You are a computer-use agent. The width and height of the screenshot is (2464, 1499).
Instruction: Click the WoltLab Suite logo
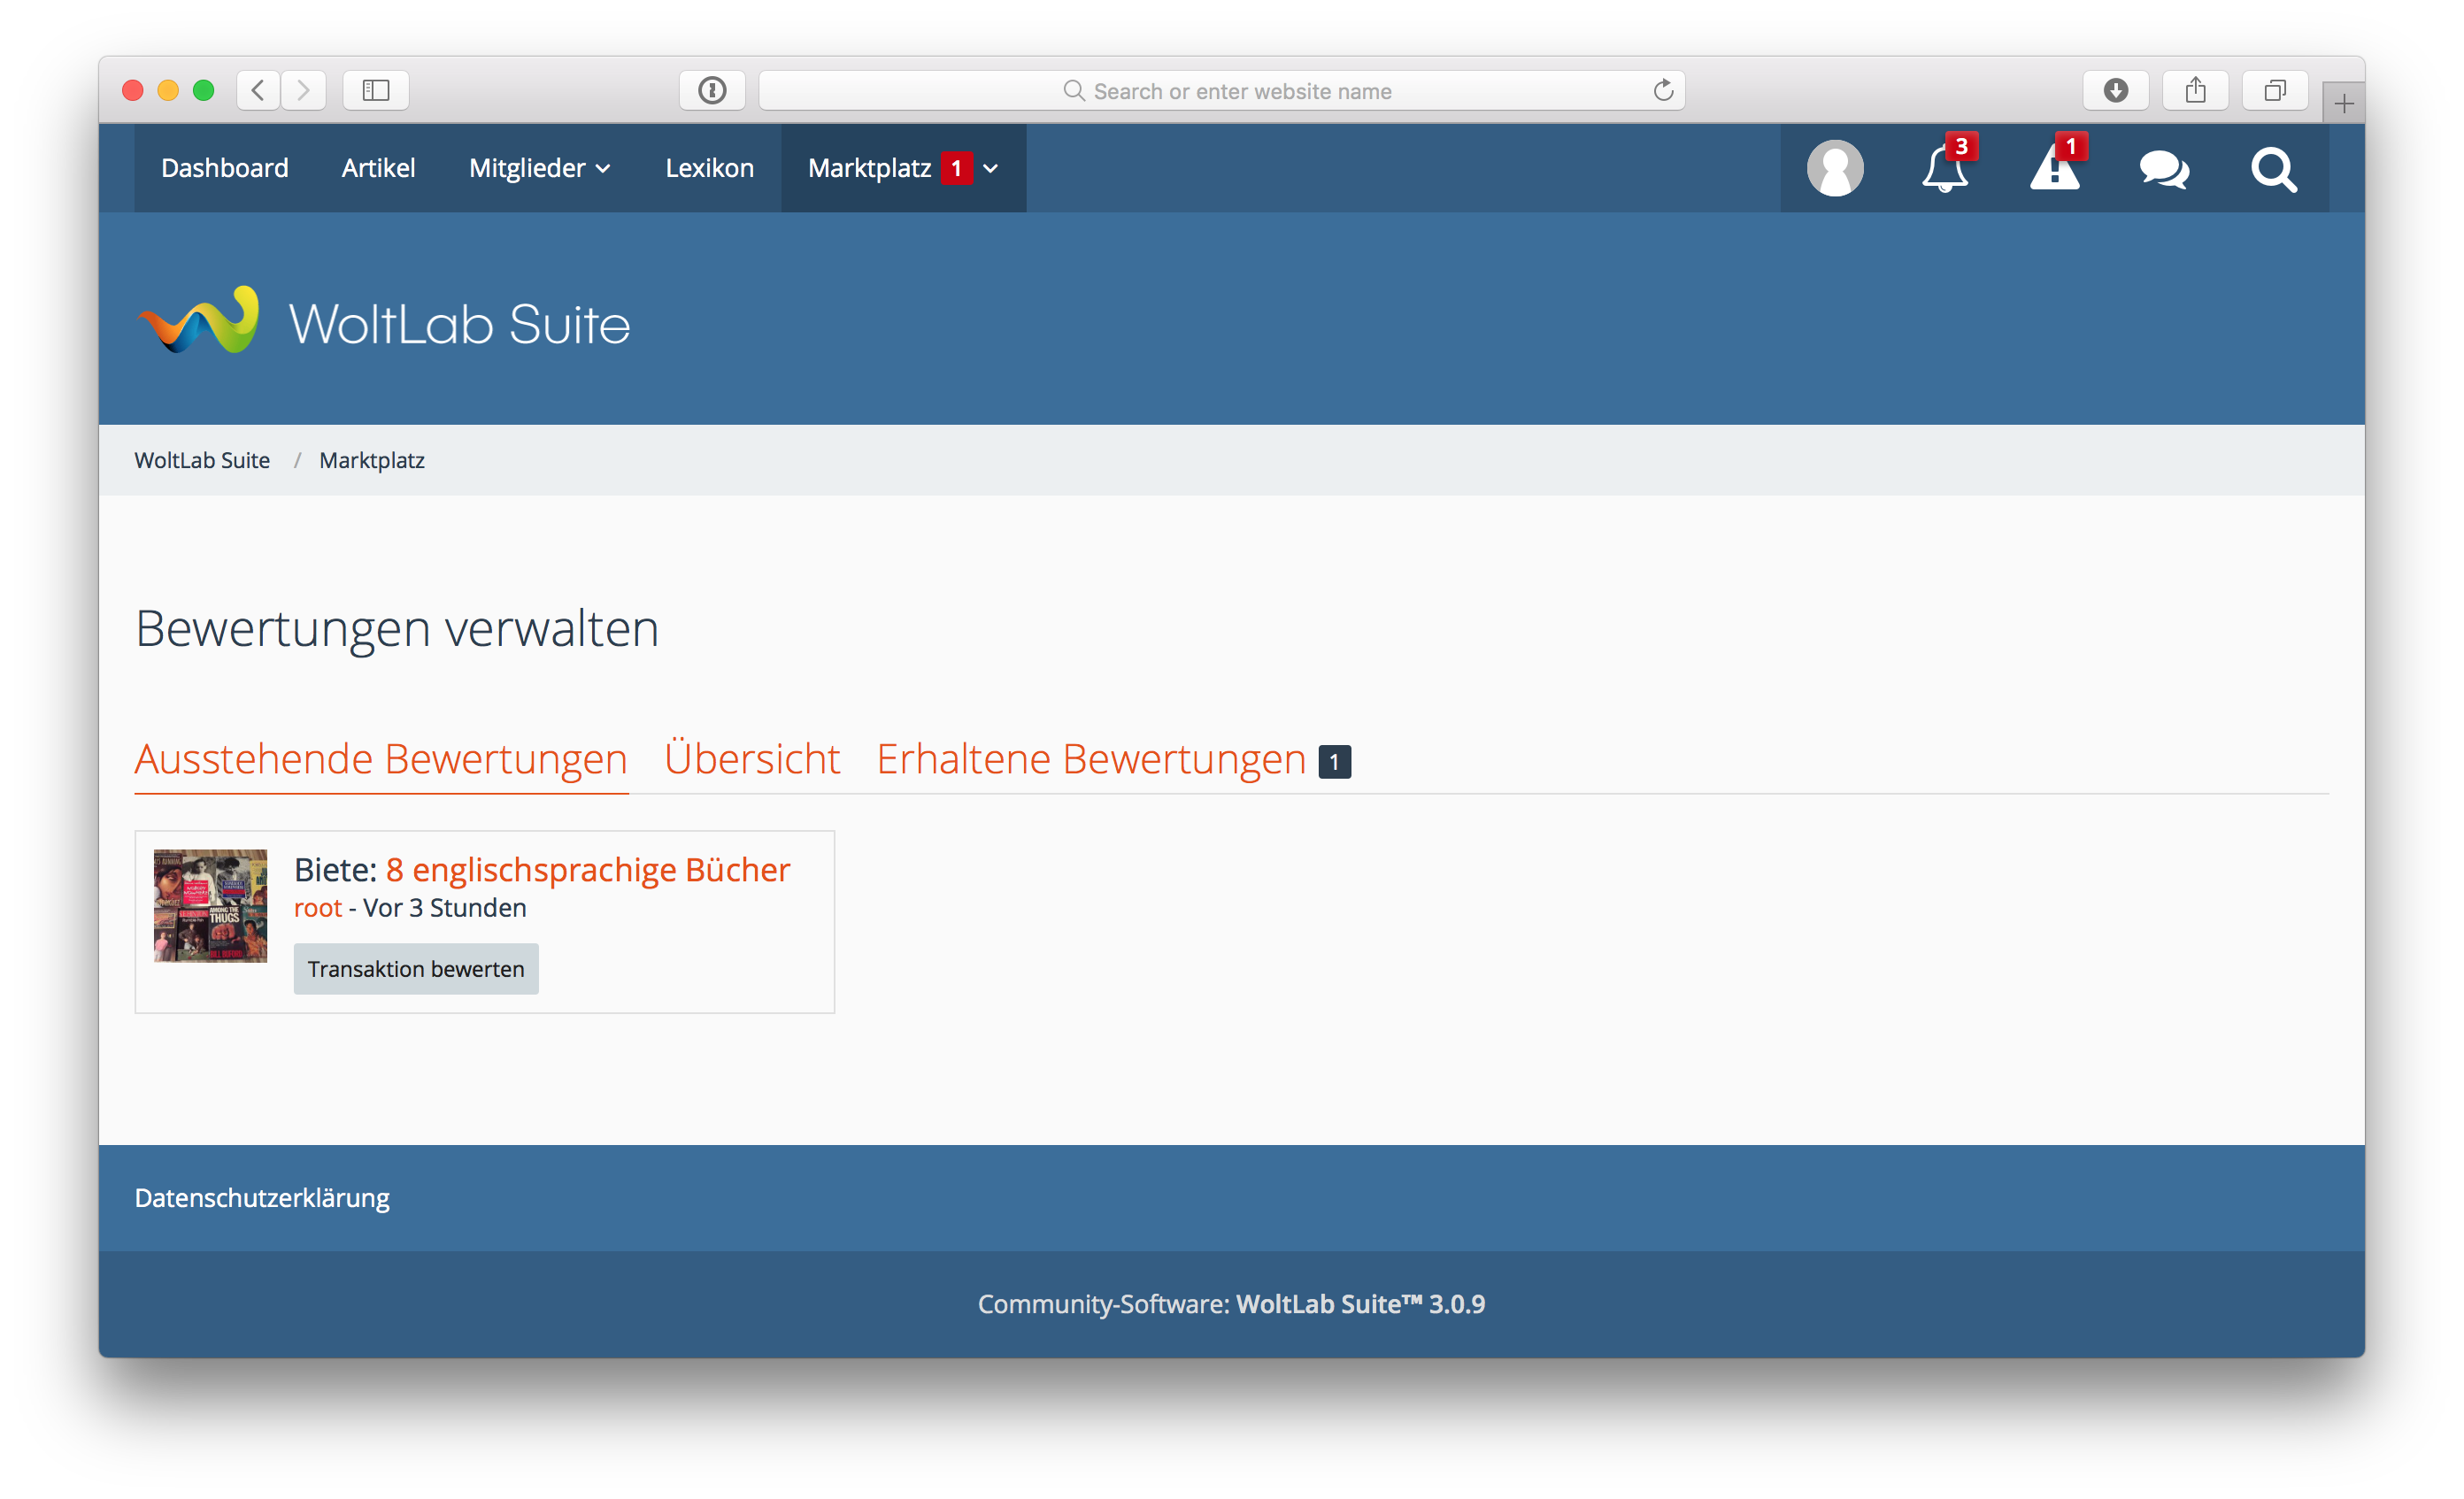[x=383, y=322]
